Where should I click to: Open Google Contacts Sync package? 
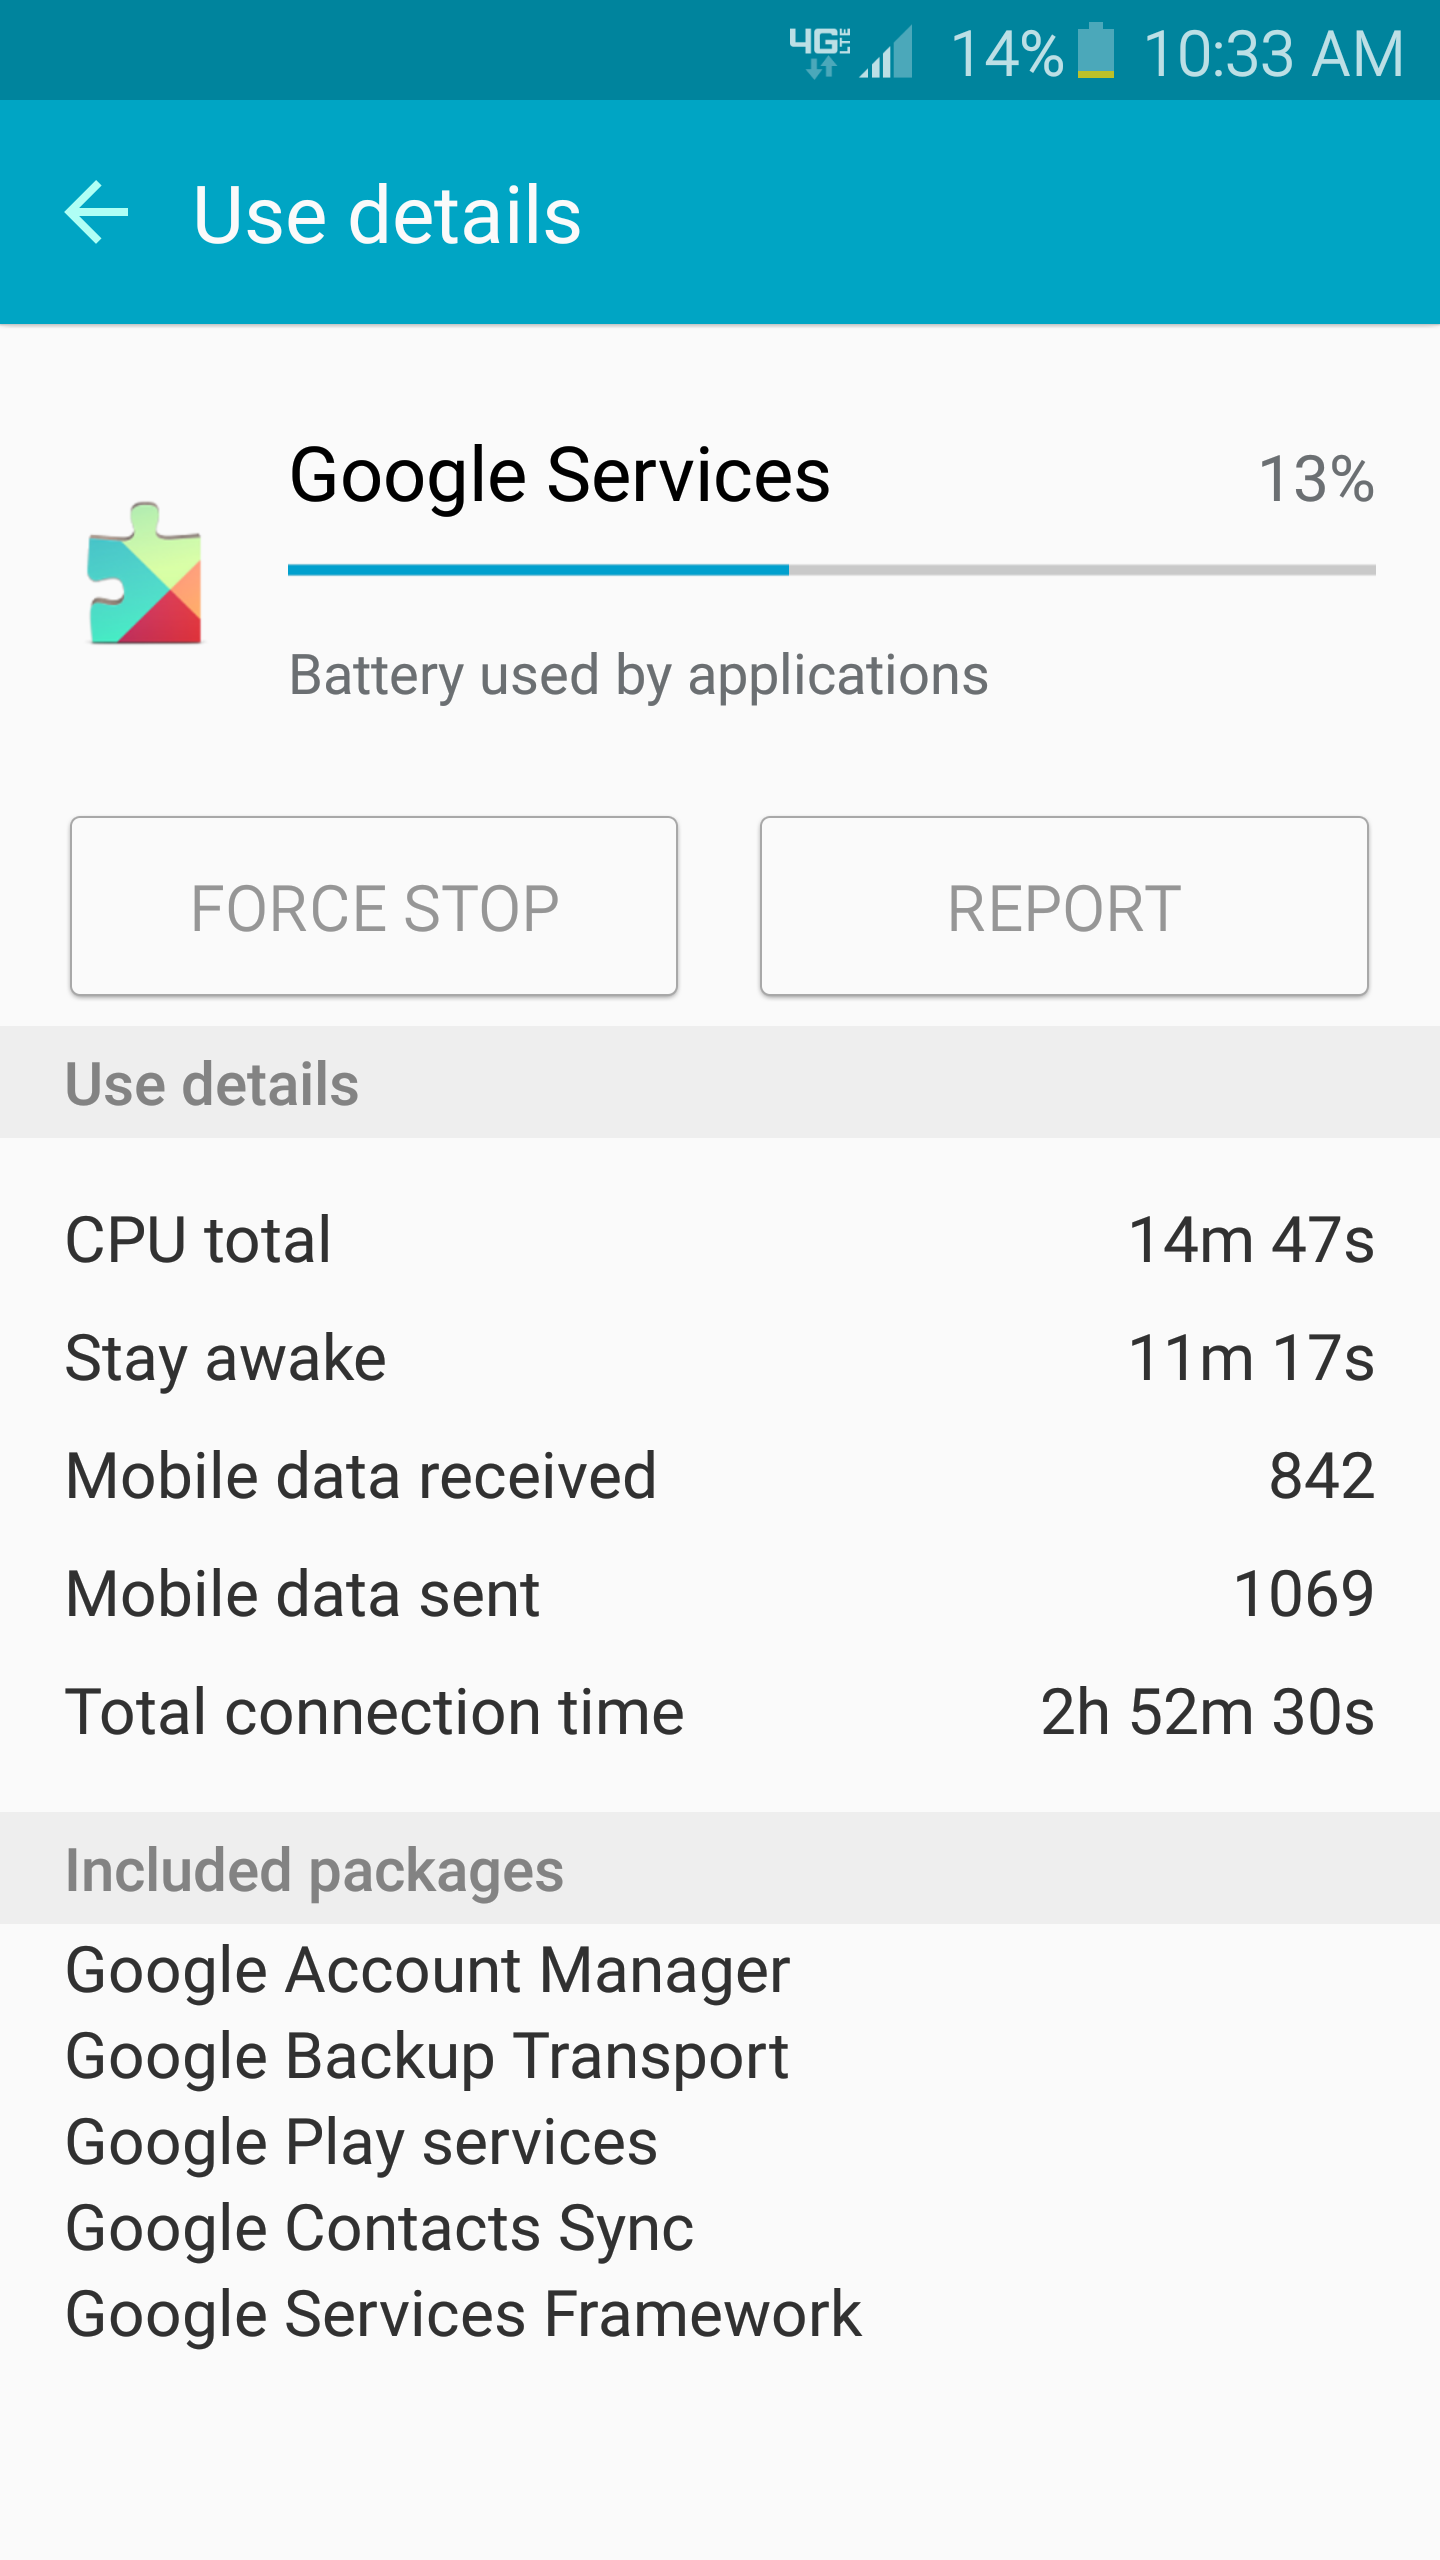click(x=379, y=2229)
